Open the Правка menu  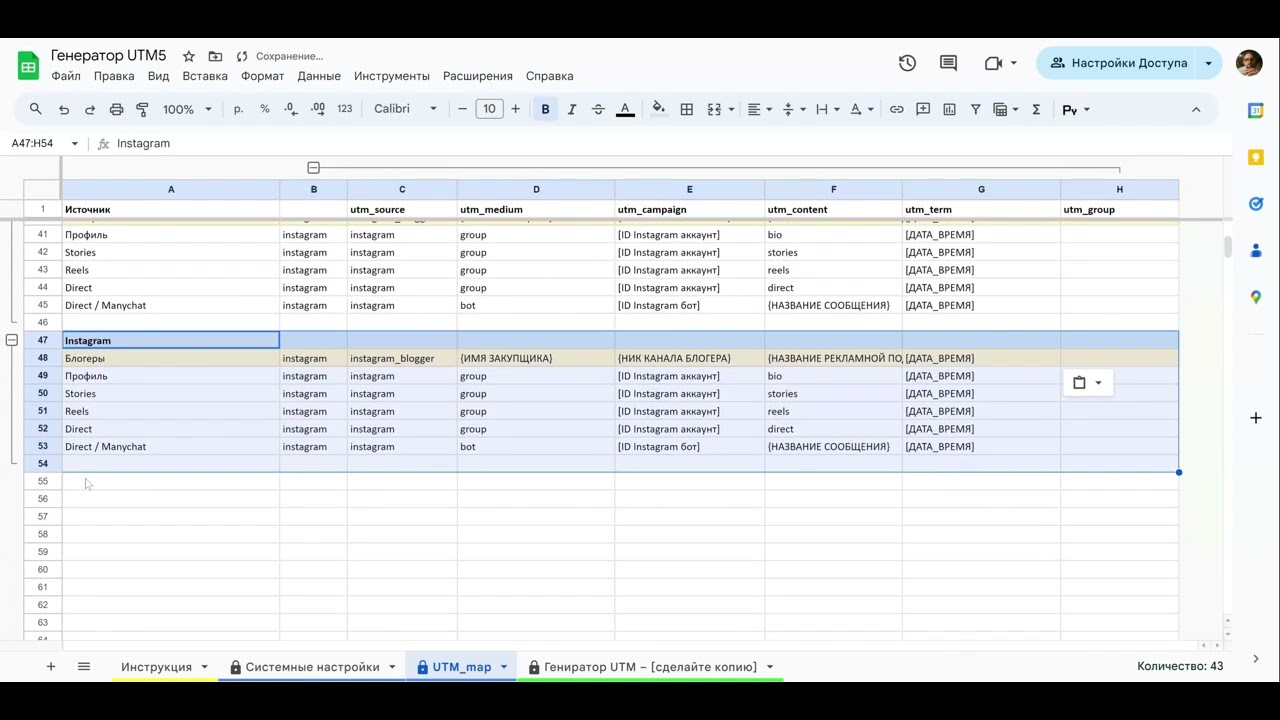coord(114,76)
